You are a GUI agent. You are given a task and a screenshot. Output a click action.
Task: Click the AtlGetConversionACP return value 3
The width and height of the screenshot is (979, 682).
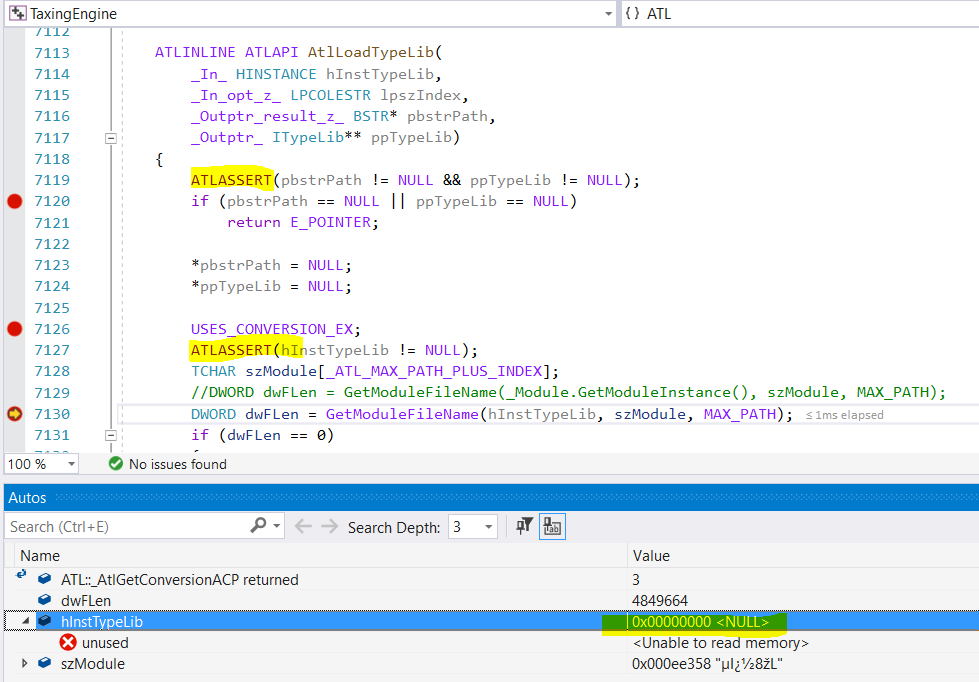636,580
